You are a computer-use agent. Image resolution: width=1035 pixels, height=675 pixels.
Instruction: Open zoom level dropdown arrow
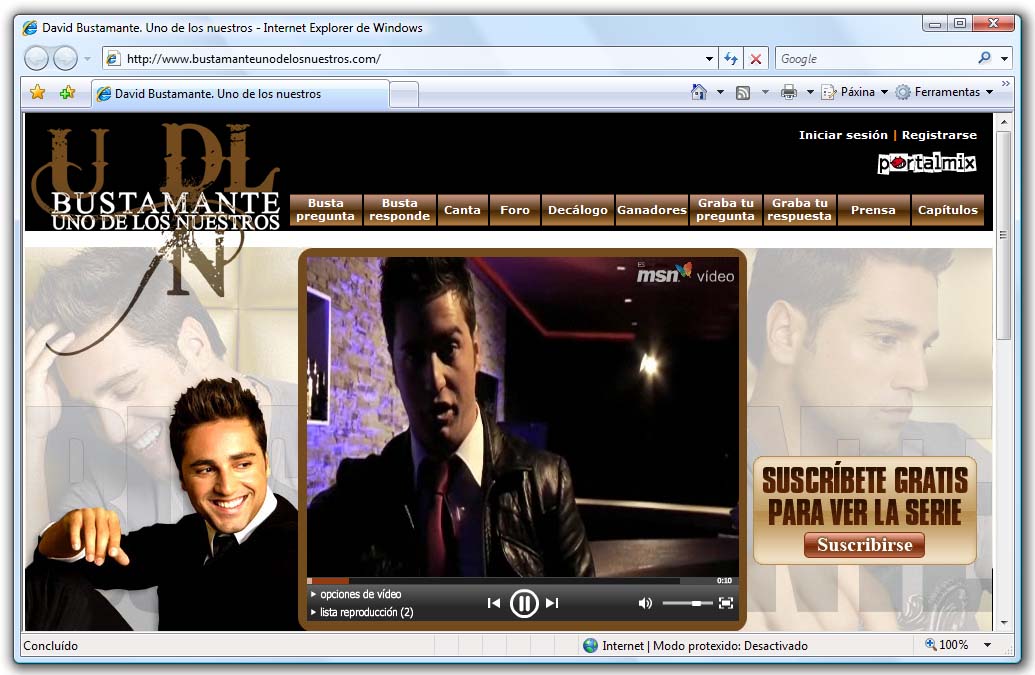[987, 645]
